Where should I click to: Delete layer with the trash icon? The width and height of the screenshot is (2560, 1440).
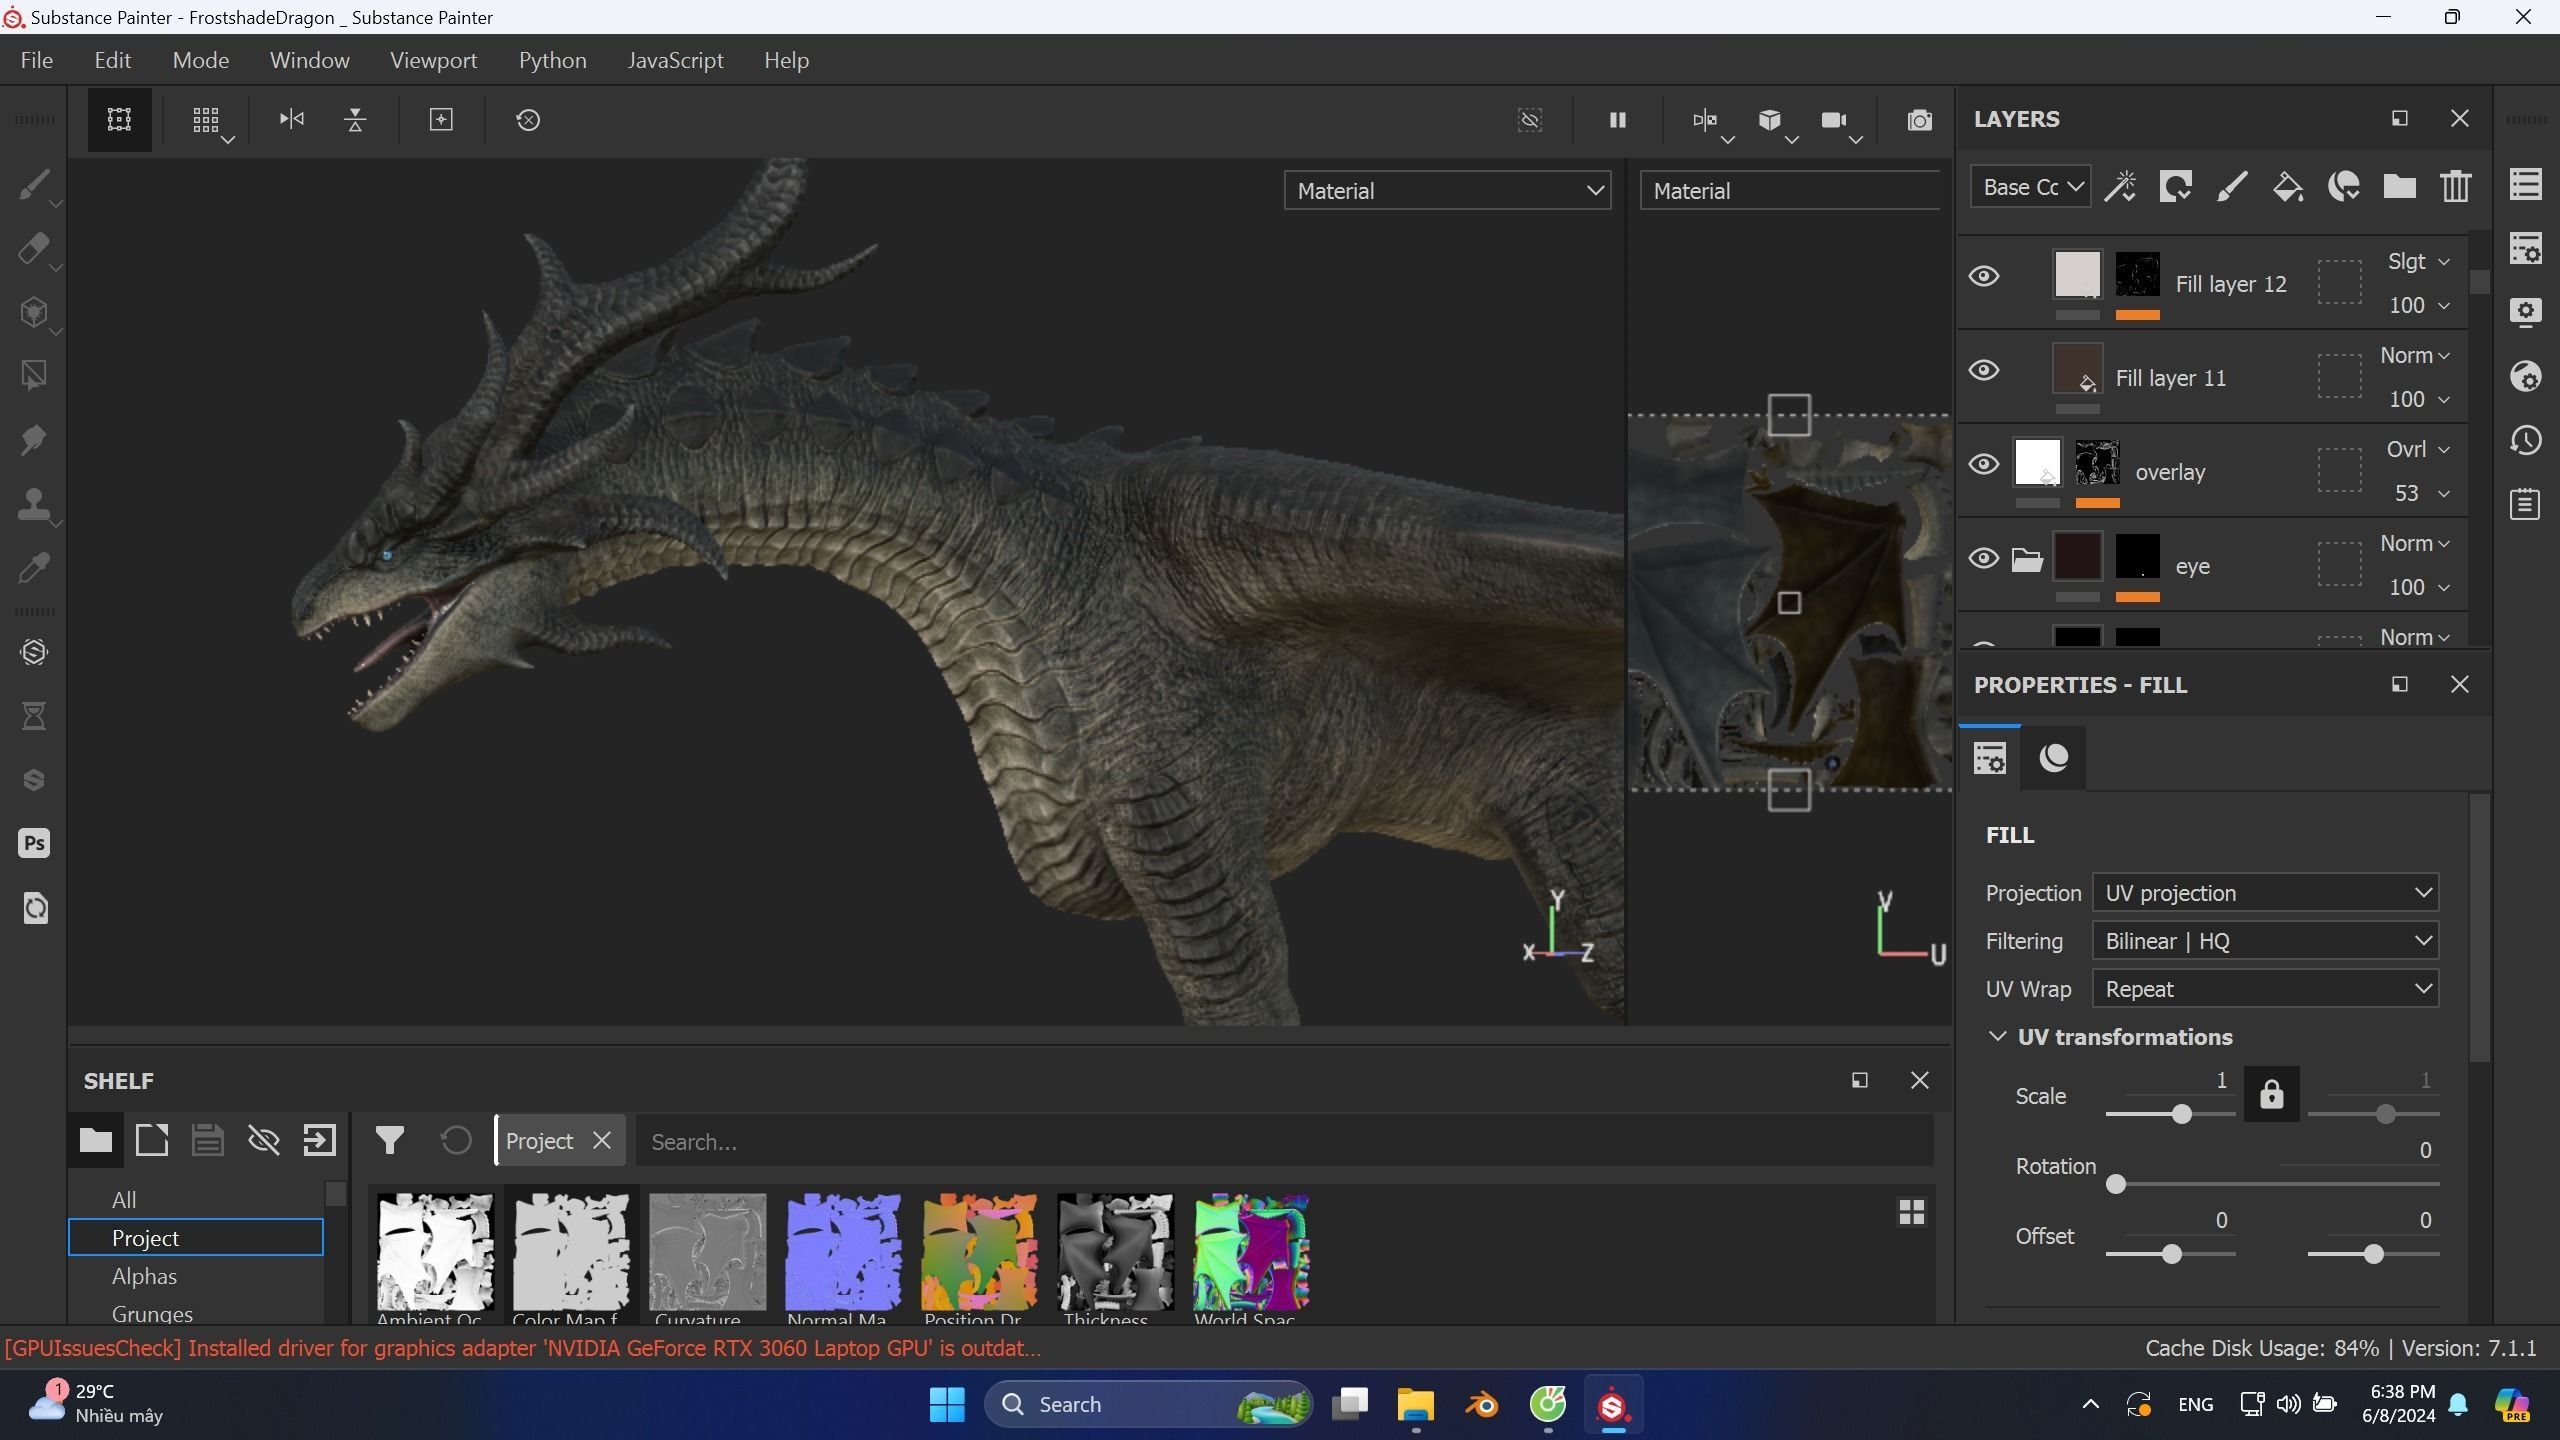click(x=2456, y=187)
